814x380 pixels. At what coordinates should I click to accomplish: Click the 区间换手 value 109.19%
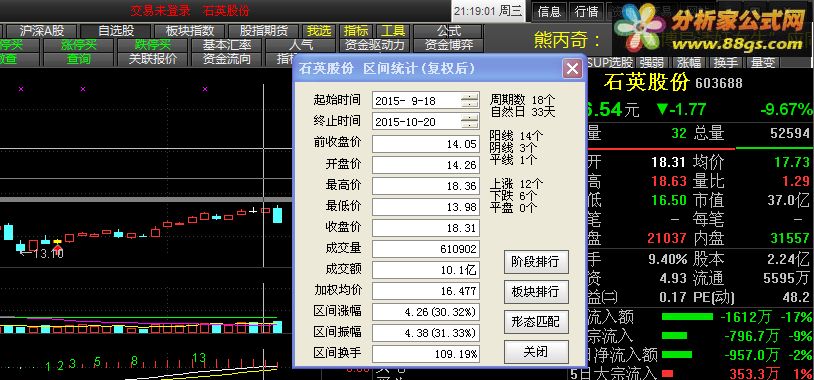point(426,354)
